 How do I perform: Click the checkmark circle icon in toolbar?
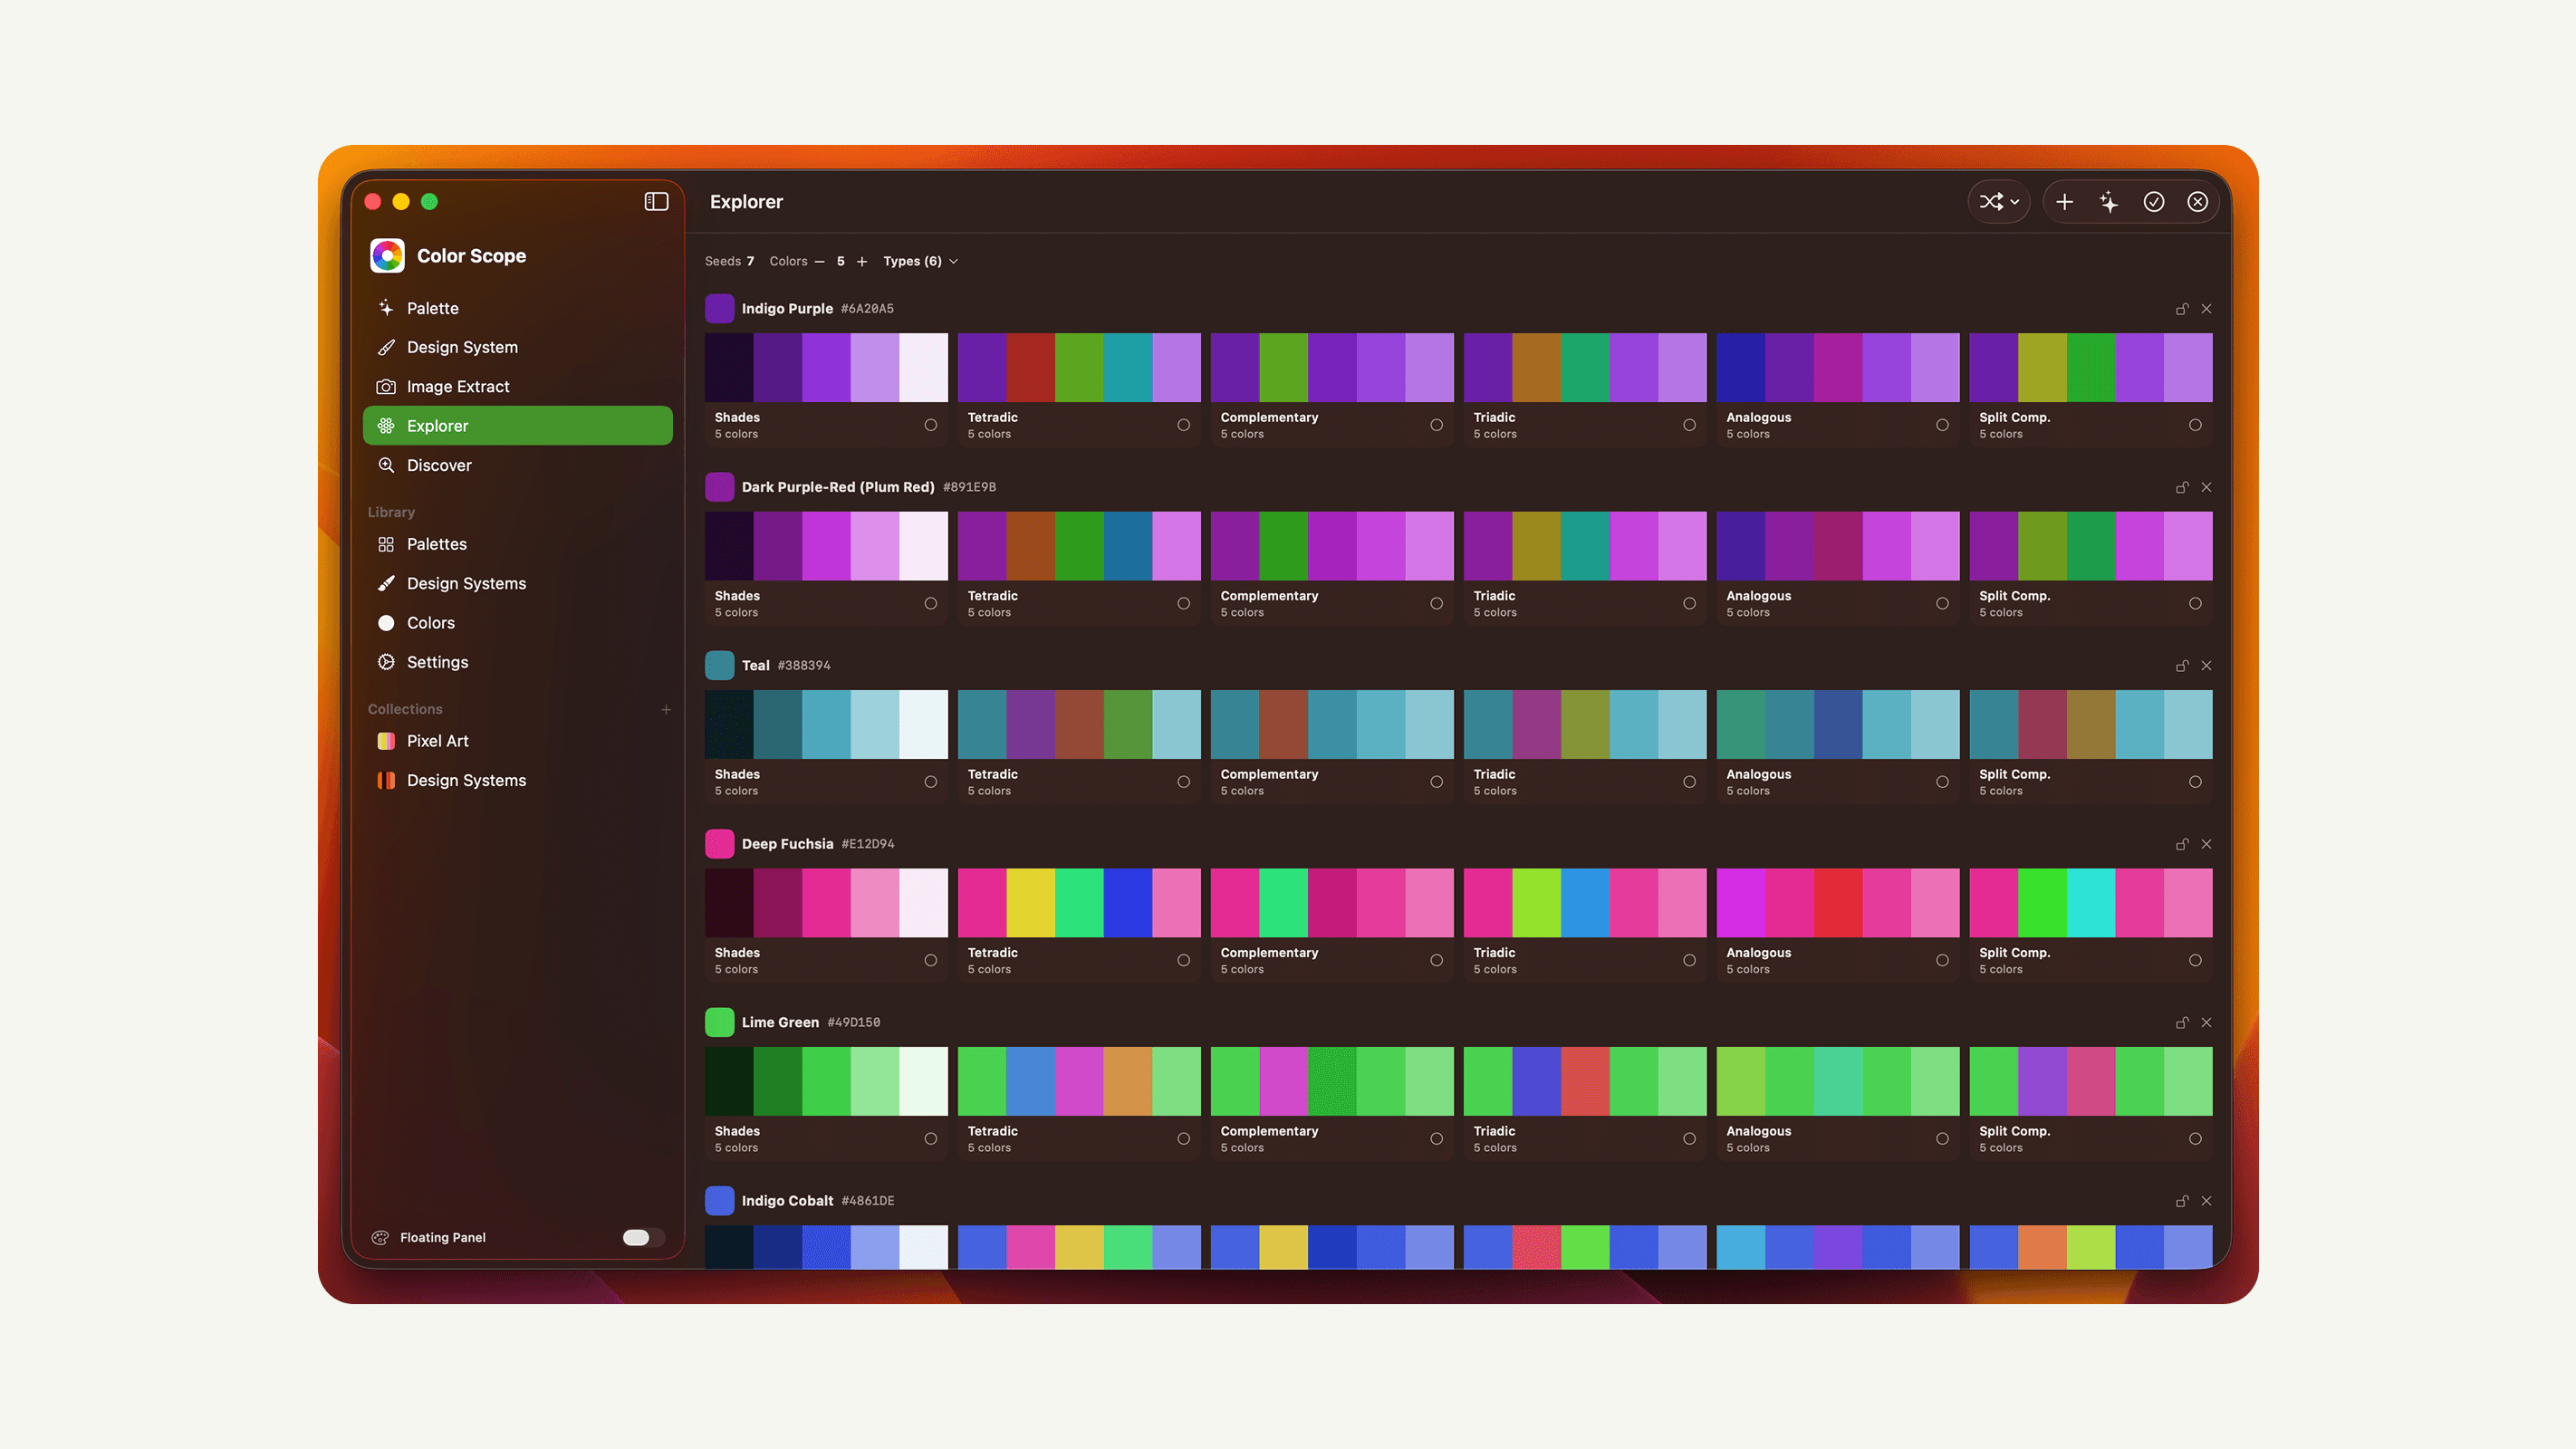(2153, 202)
